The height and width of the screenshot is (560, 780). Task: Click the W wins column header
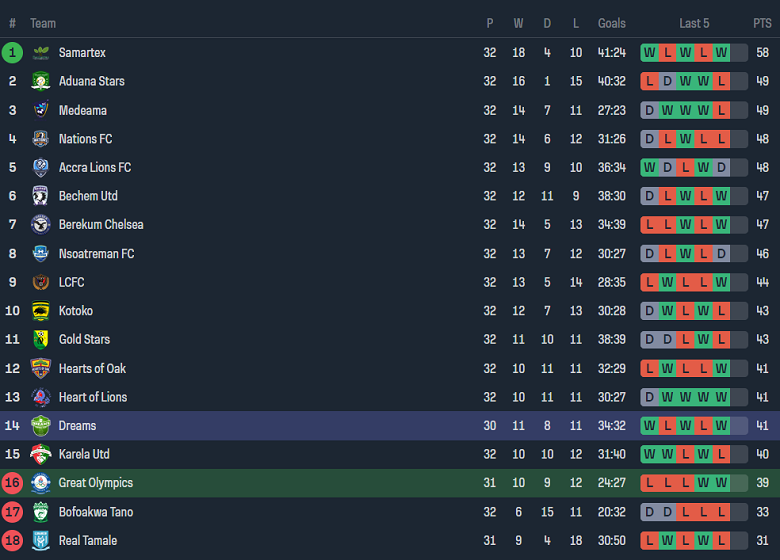[519, 23]
